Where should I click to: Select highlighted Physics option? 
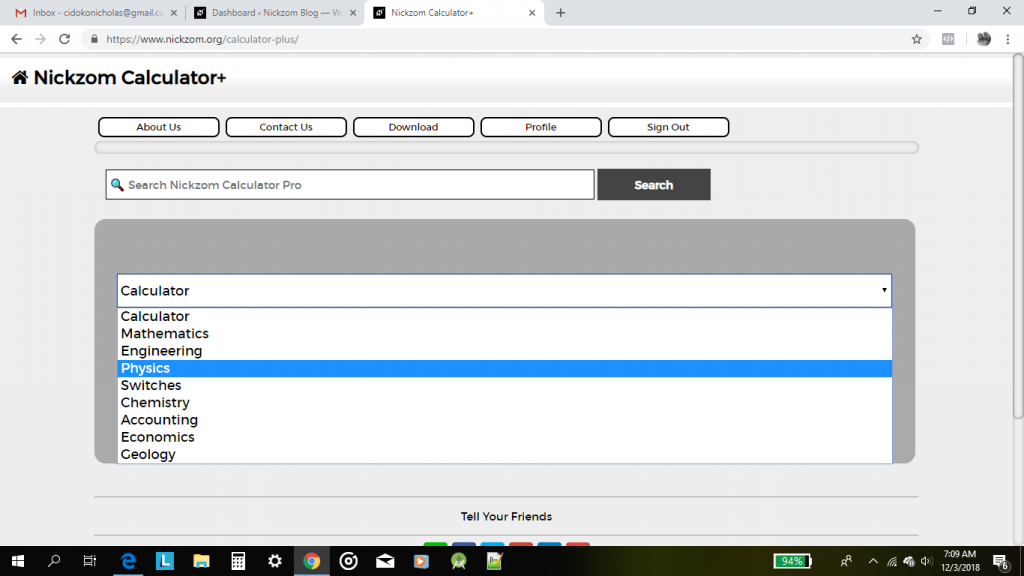tap(504, 368)
